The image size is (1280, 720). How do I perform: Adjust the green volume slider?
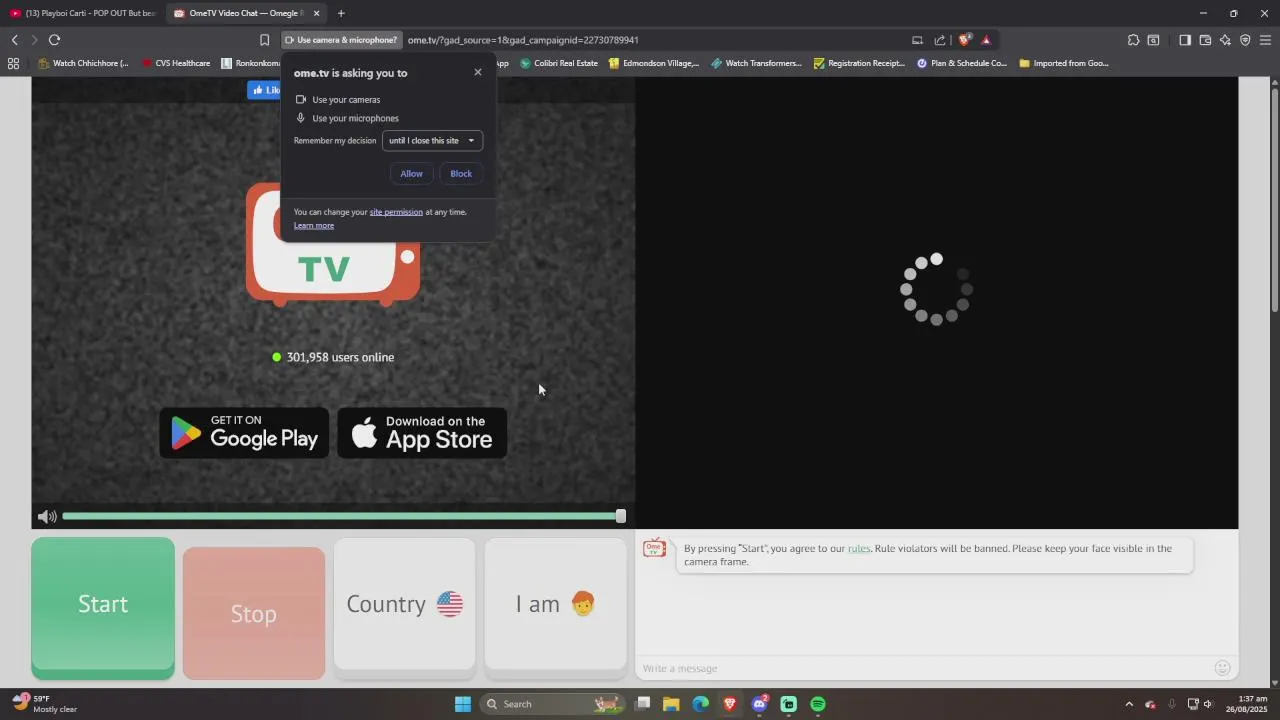tap(344, 516)
